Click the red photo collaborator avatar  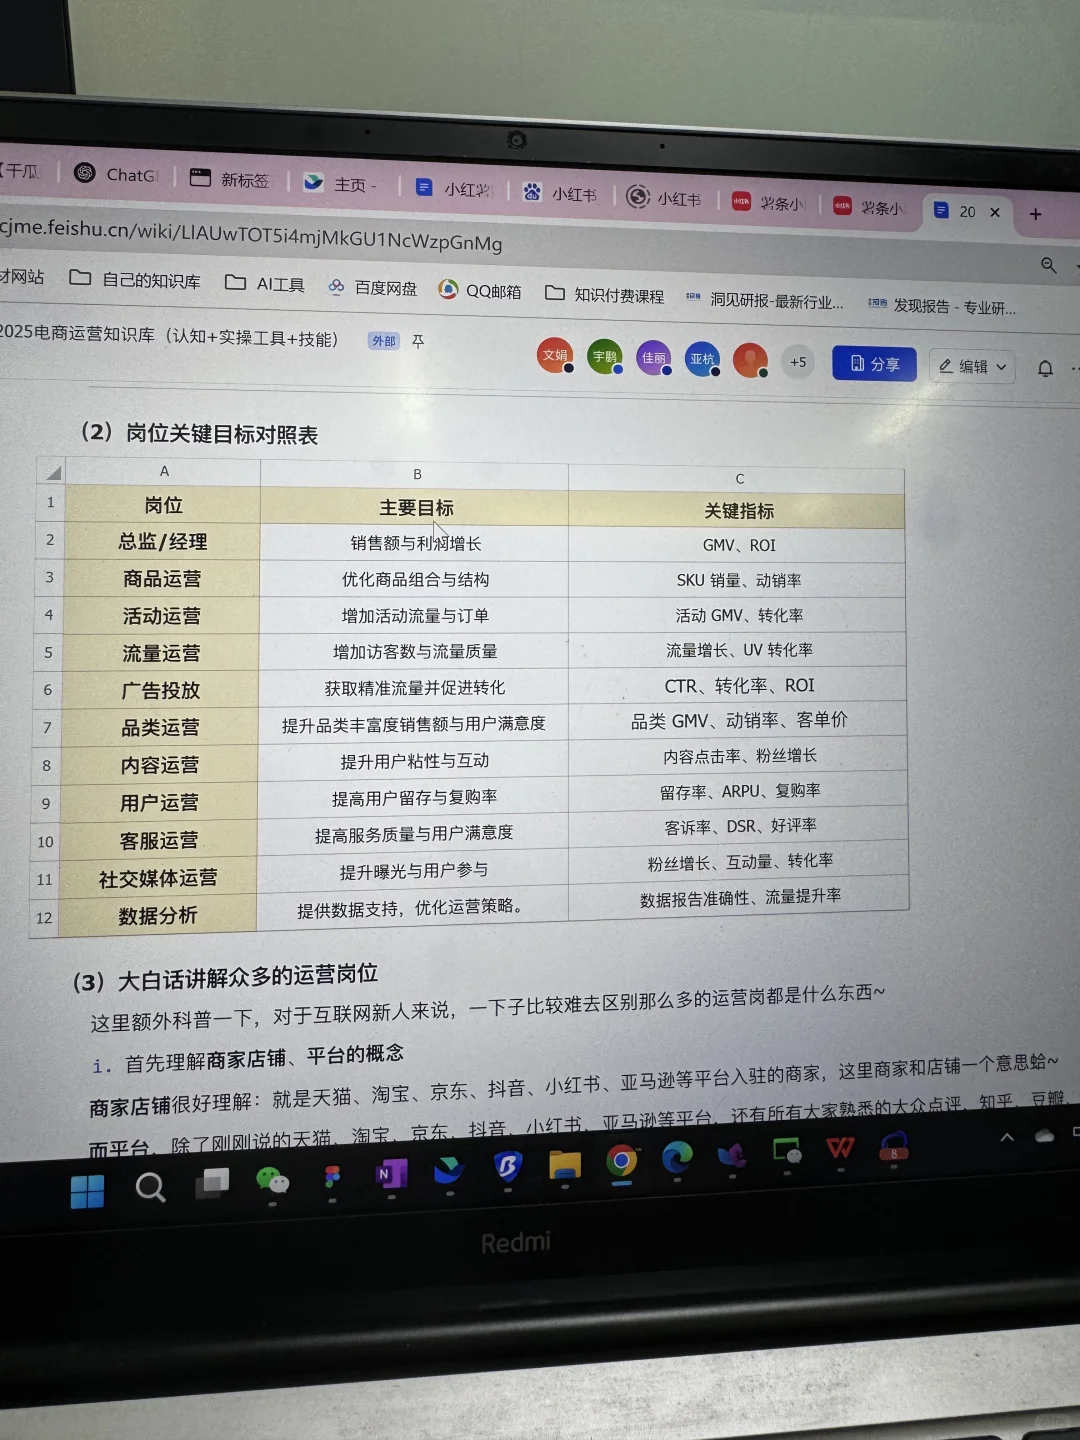[x=750, y=360]
